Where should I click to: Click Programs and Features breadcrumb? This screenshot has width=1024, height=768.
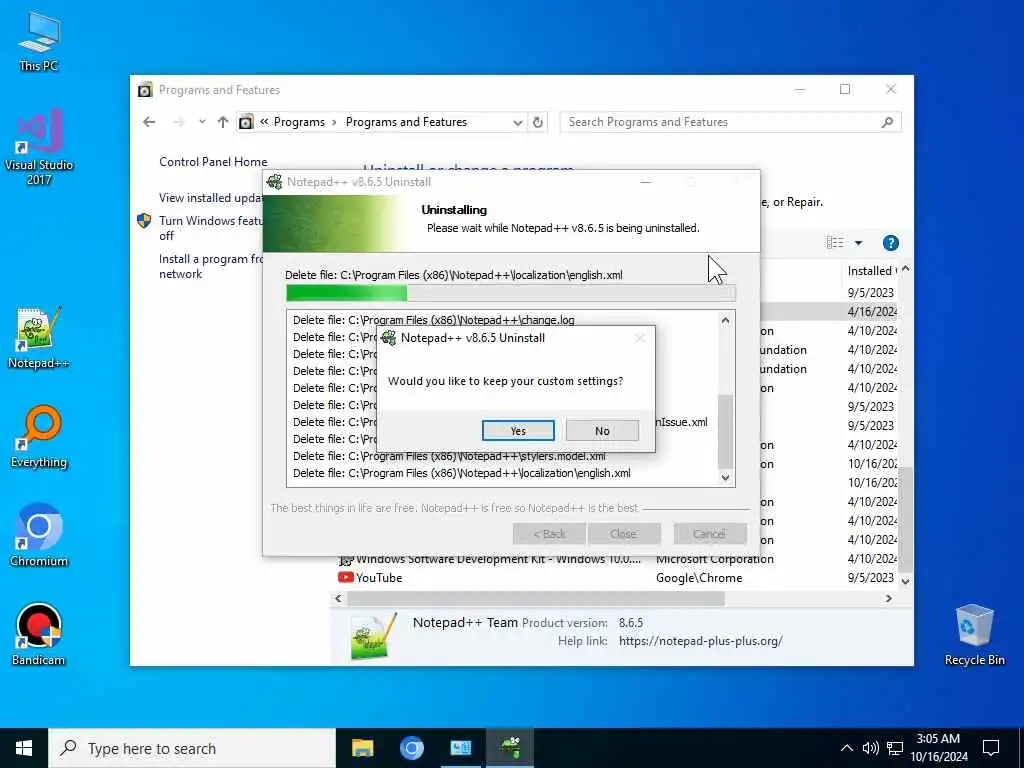(x=406, y=122)
